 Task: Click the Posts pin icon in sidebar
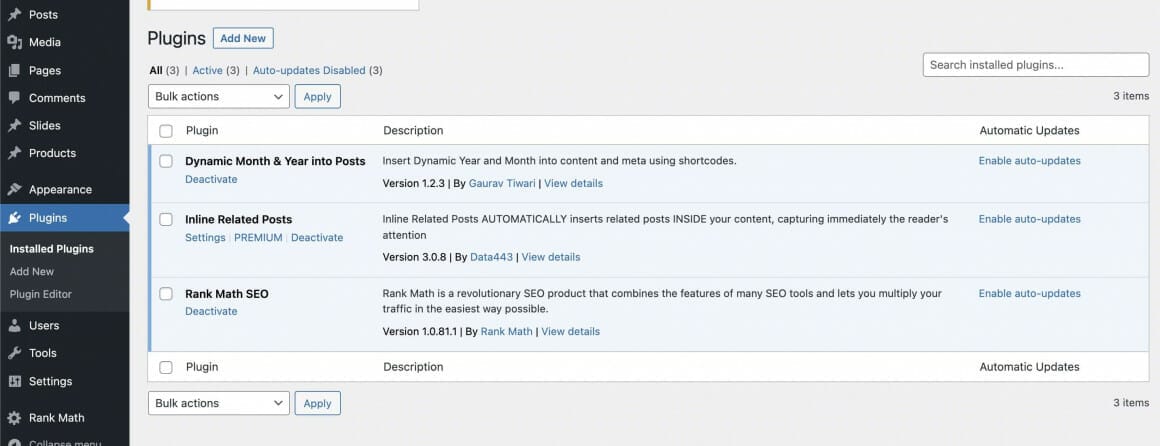(x=15, y=15)
